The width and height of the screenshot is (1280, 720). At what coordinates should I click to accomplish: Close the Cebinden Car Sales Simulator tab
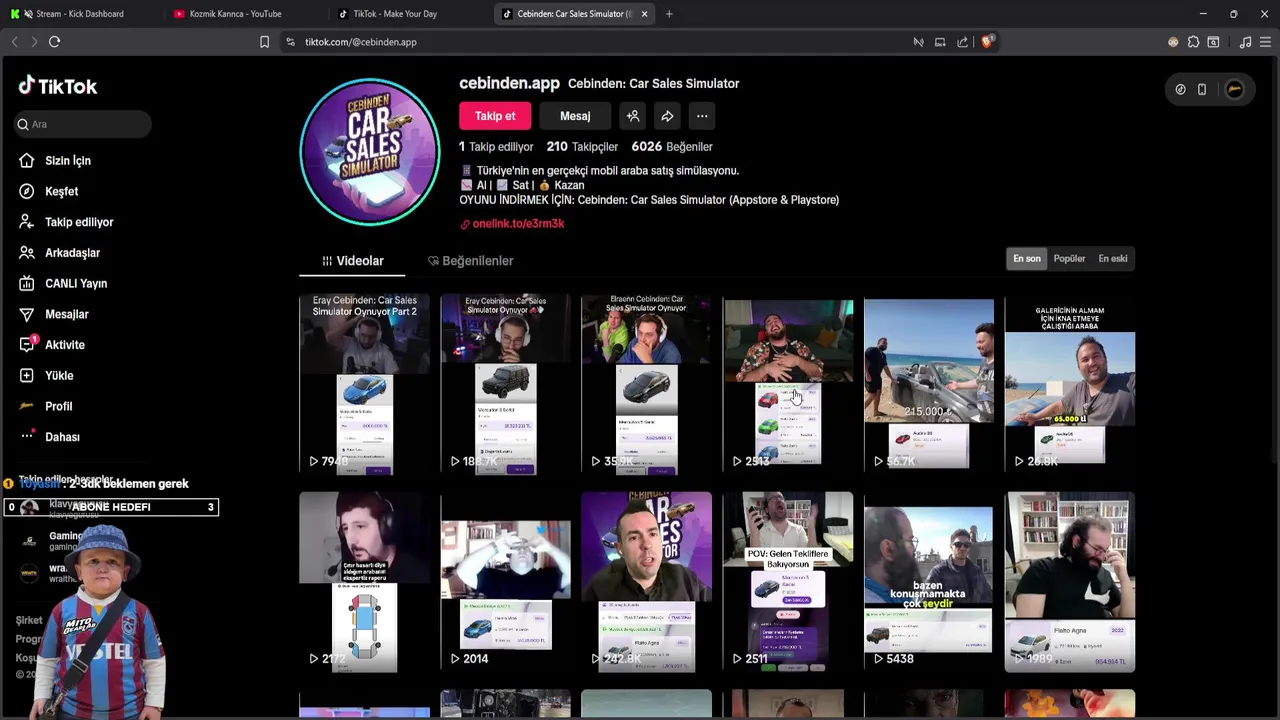(644, 14)
